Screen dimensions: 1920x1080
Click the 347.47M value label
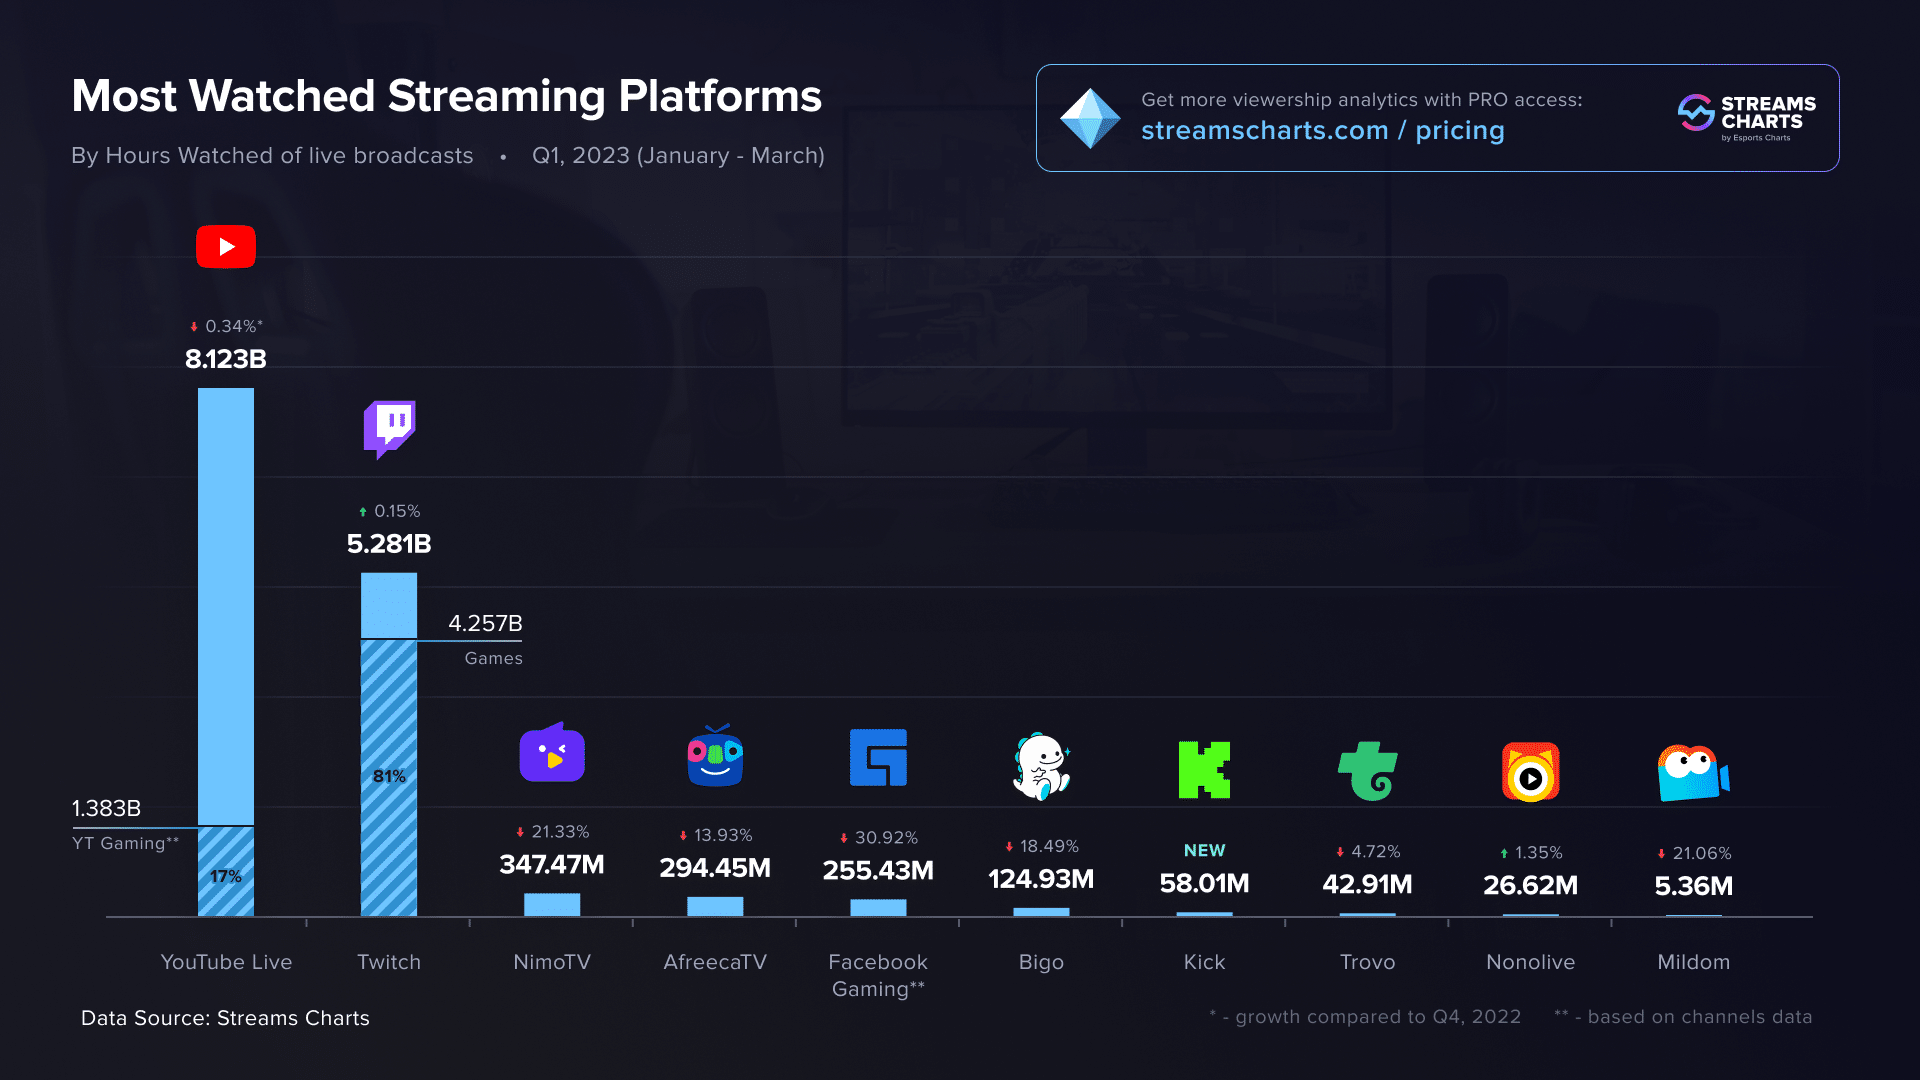552,865
